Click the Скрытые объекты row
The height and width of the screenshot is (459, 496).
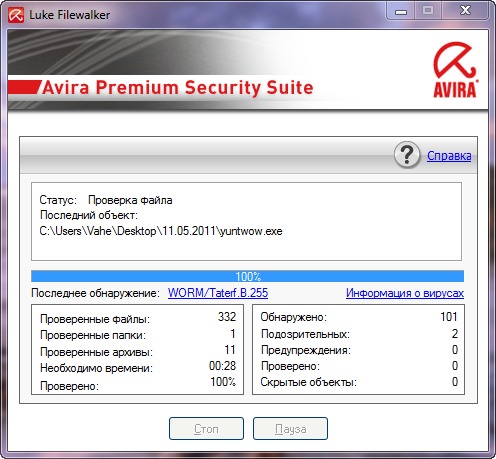pyautogui.click(x=359, y=382)
